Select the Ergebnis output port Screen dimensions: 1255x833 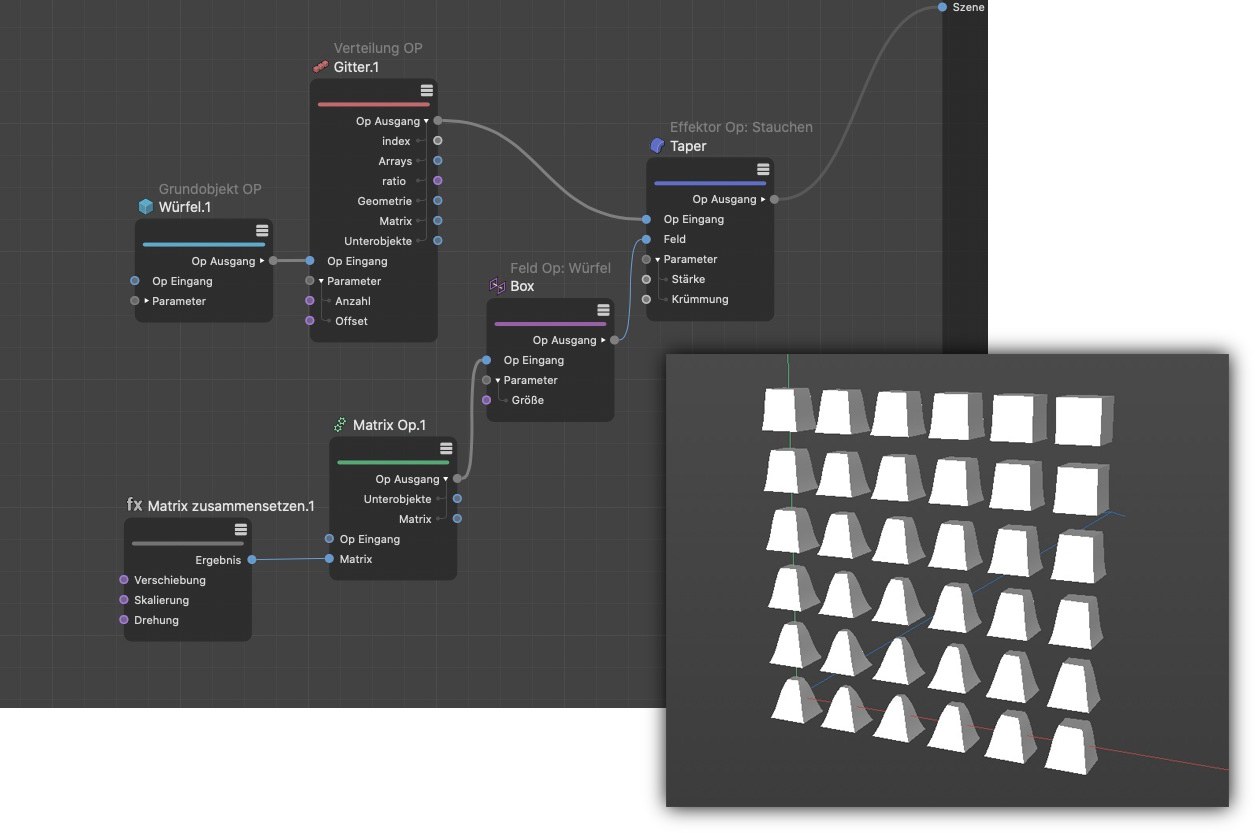[251, 560]
